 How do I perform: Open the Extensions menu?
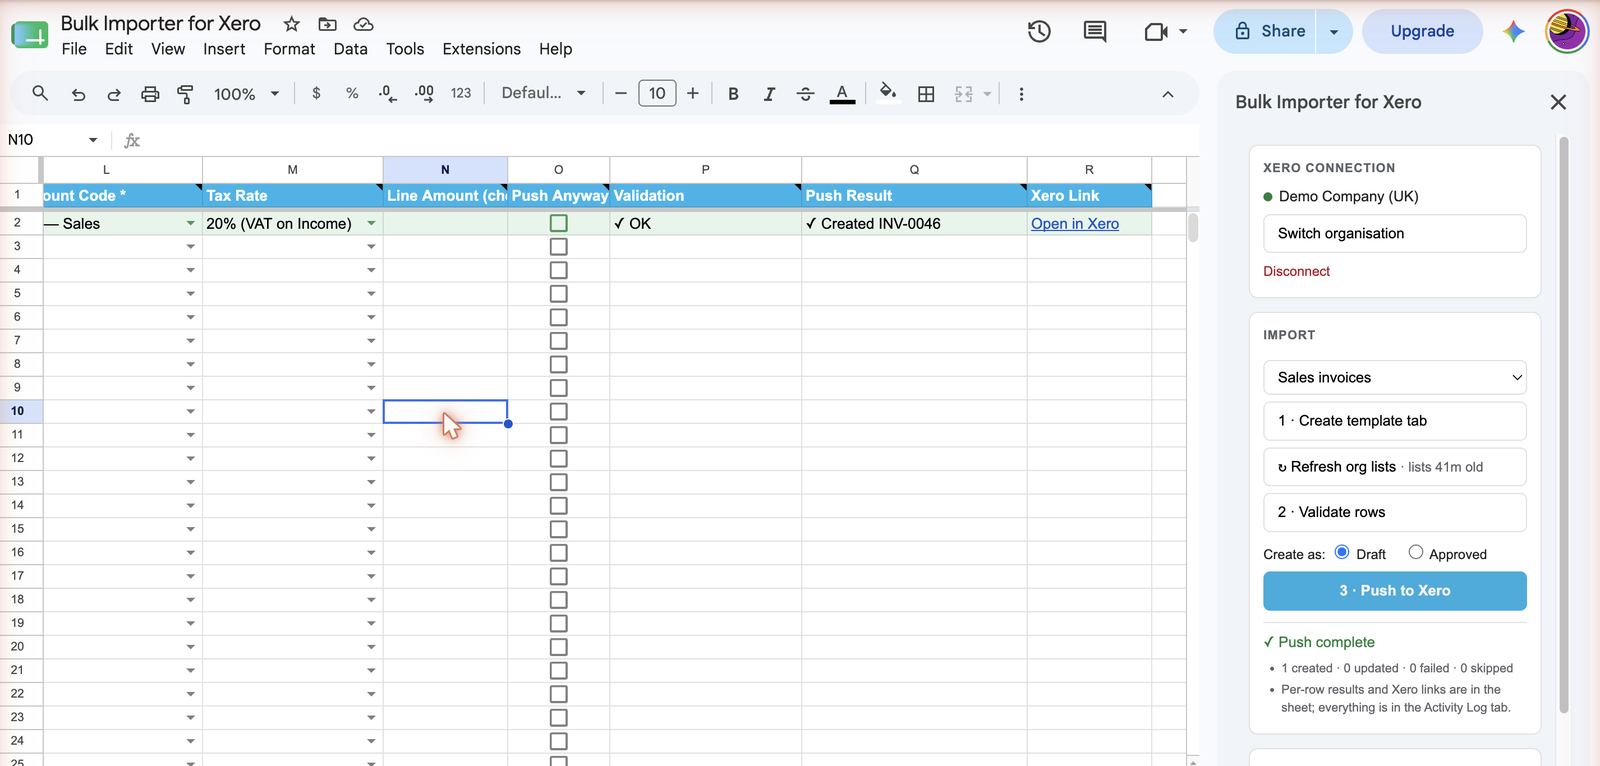click(481, 49)
